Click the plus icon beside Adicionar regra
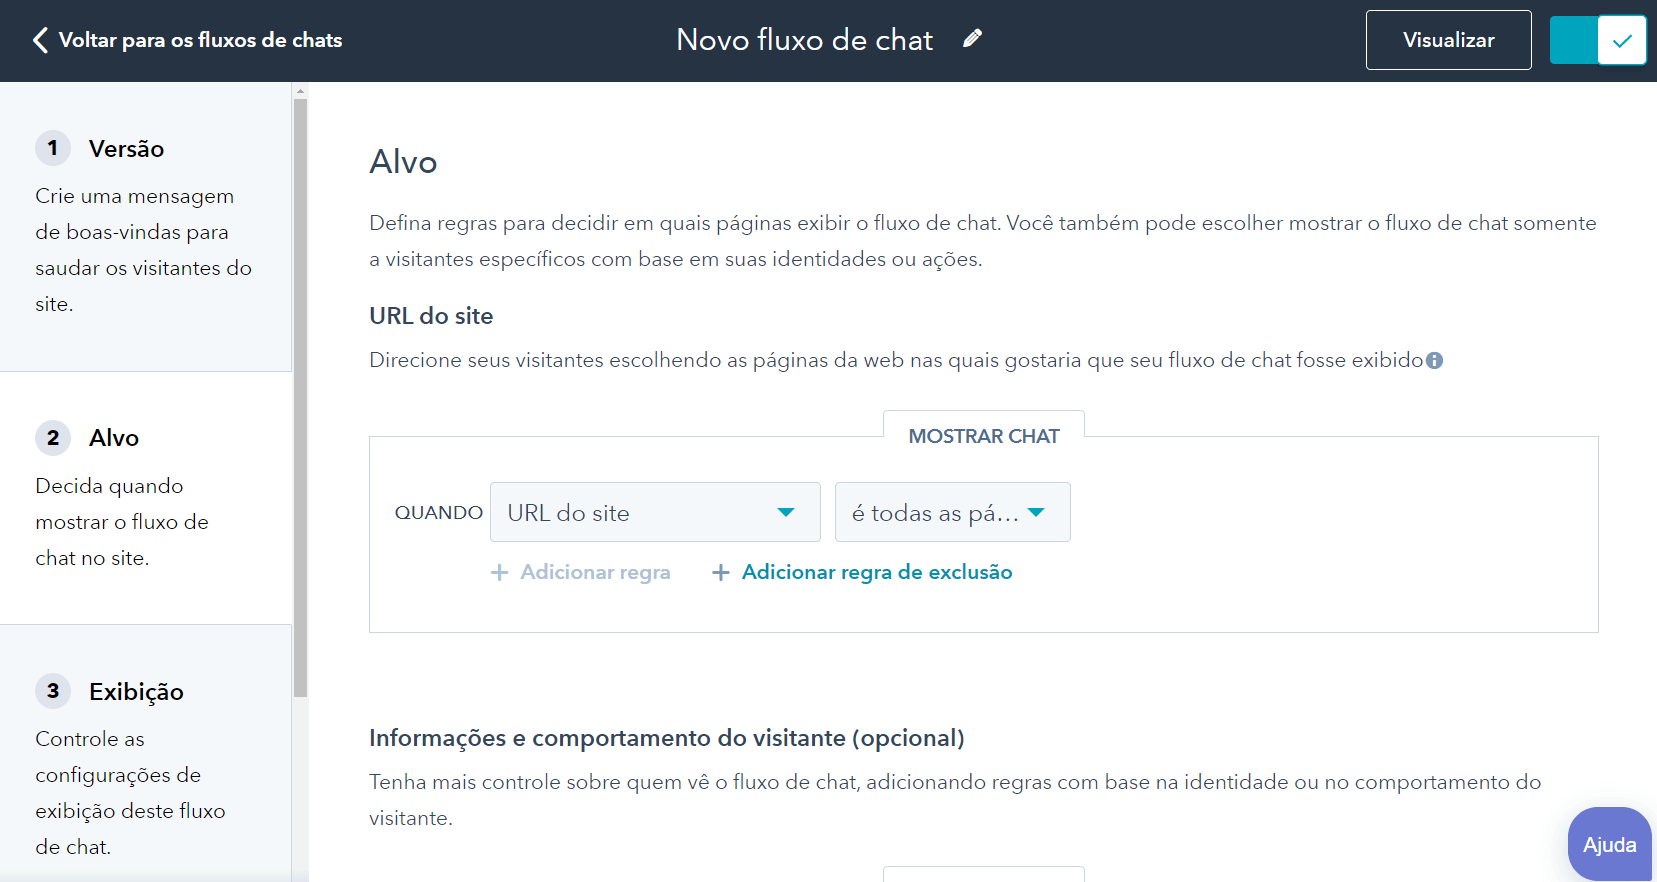This screenshot has height=882, width=1657. [499, 573]
